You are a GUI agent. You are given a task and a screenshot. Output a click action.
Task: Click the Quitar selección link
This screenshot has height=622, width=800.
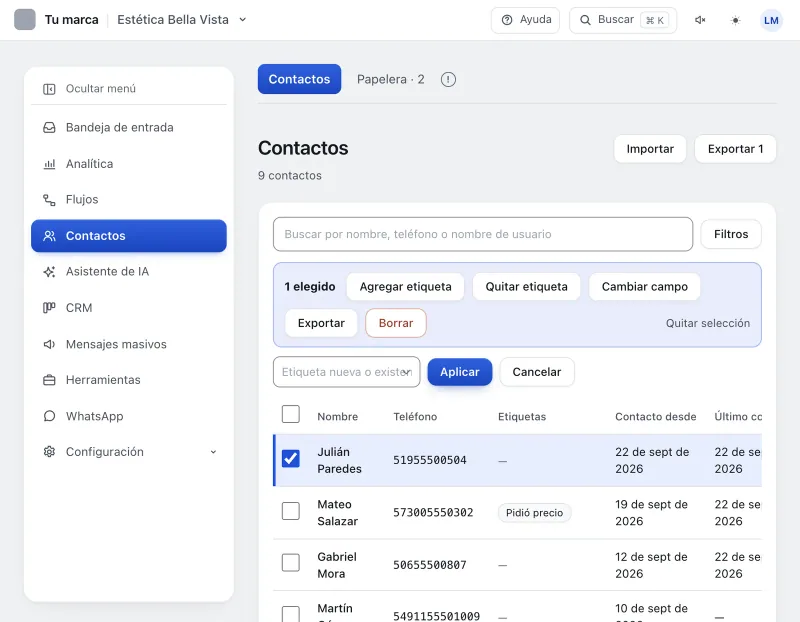[708, 323]
